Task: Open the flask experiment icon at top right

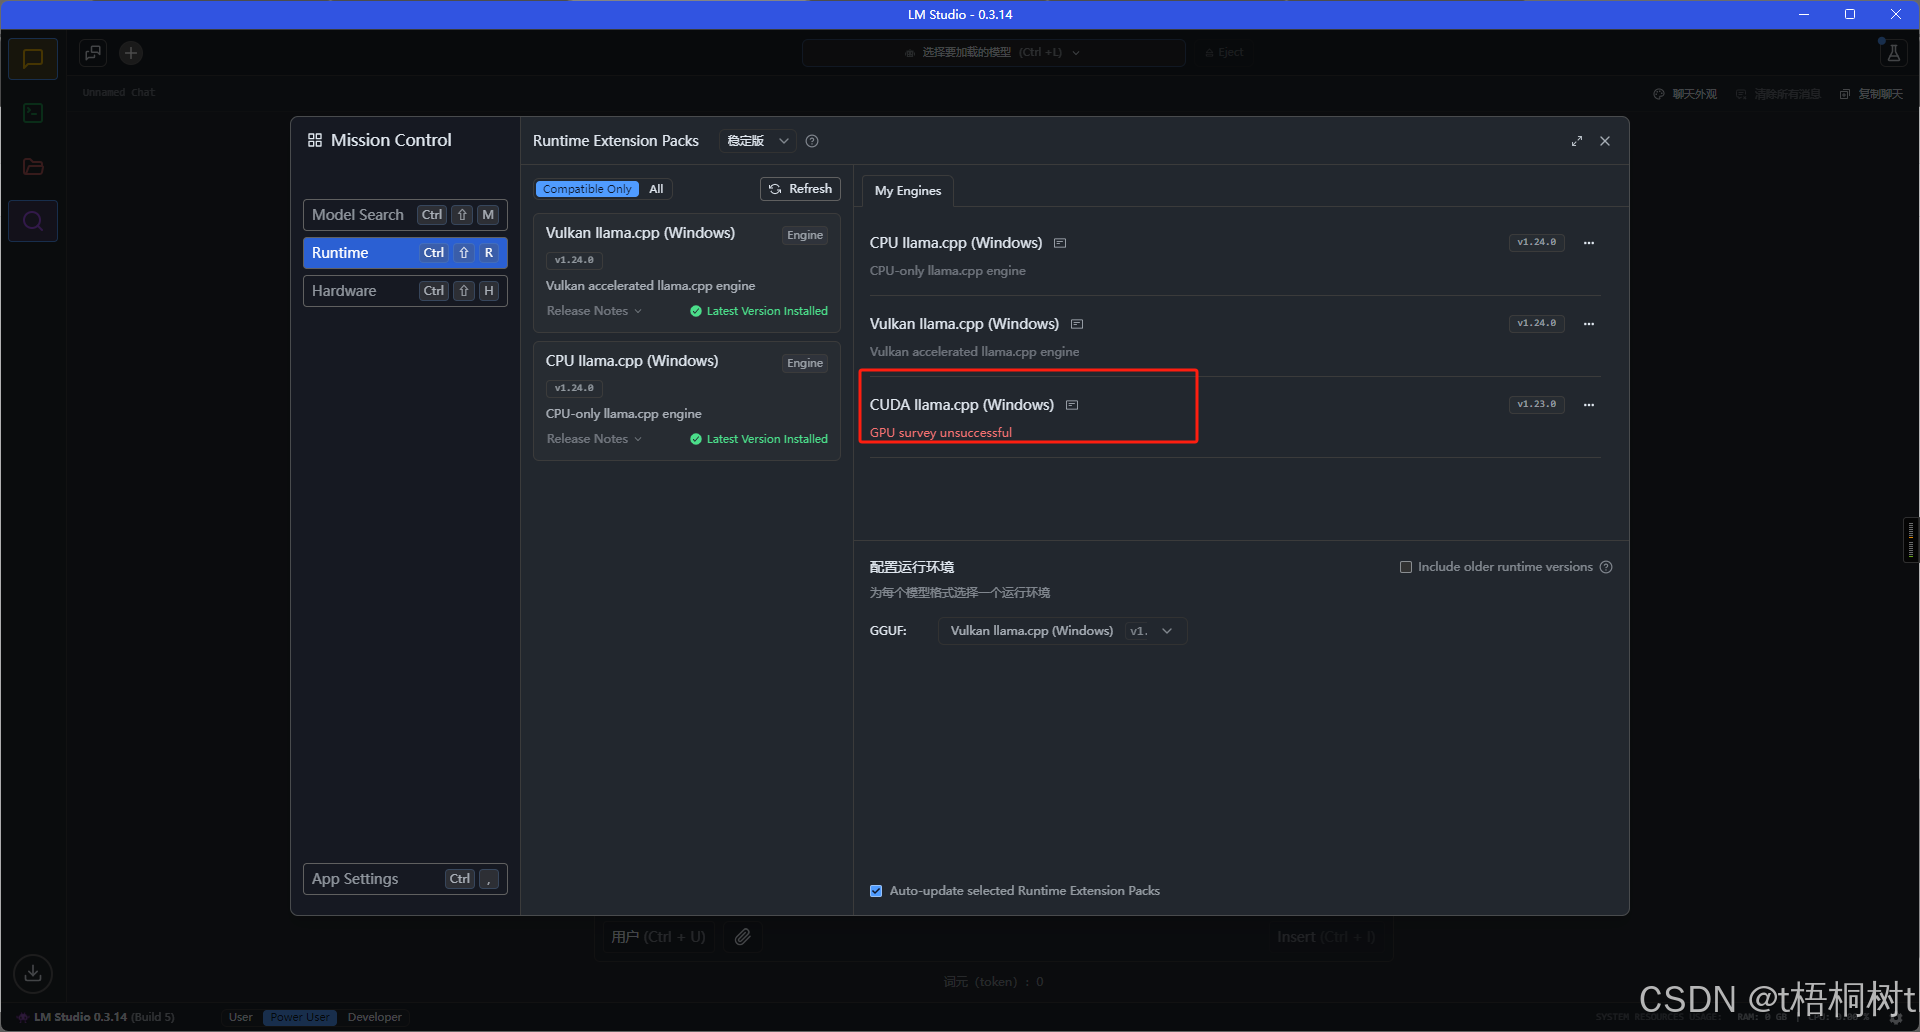Action: (x=1893, y=53)
